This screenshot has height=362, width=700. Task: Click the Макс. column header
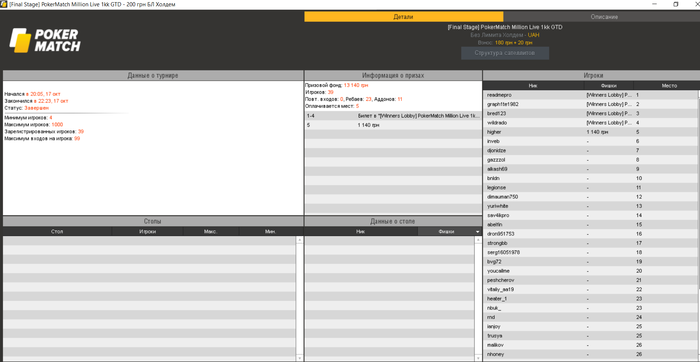coord(211,232)
